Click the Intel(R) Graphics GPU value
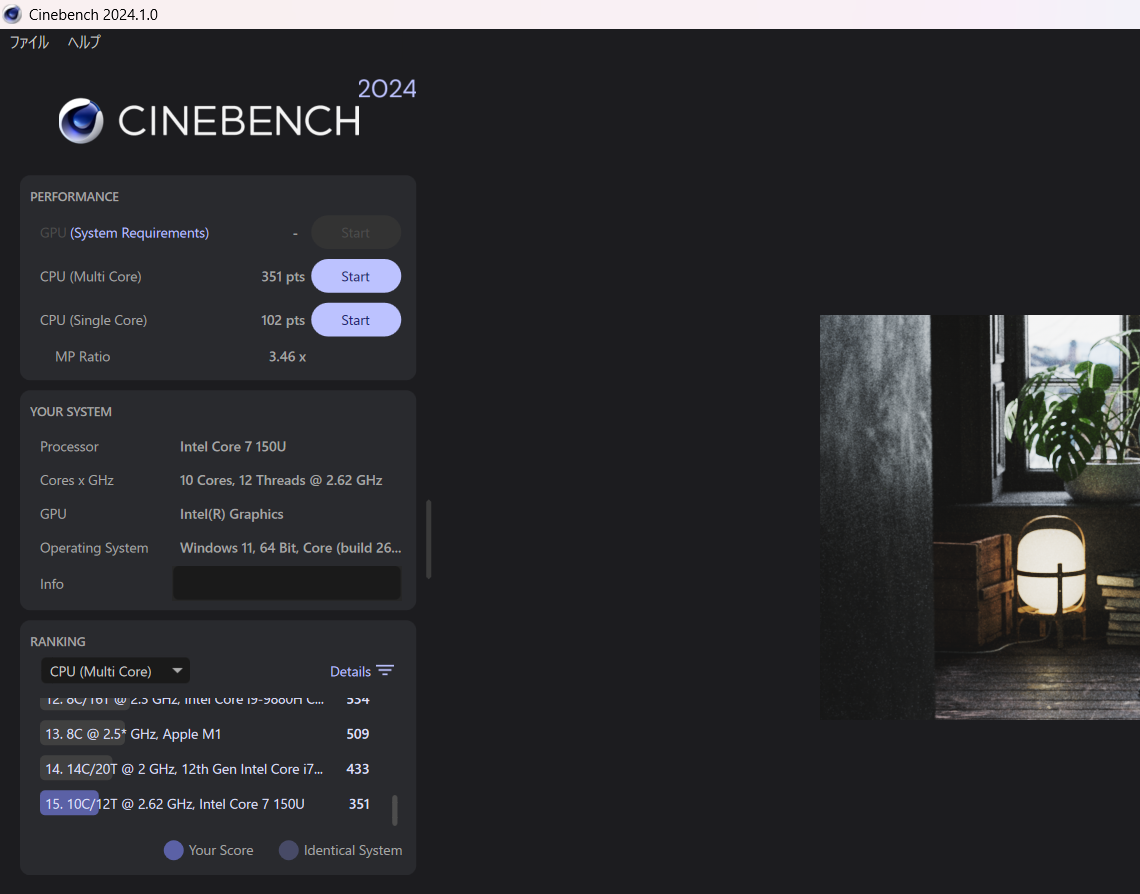Screen dimensions: 1140x894 [x=231, y=514]
